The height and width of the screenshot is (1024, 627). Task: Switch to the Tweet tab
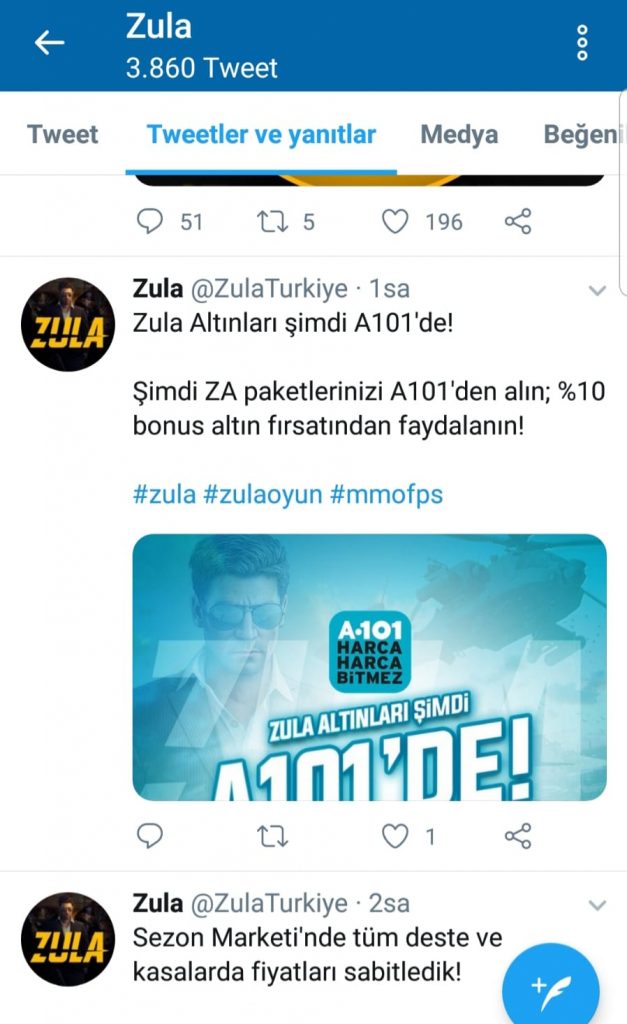pos(63,135)
